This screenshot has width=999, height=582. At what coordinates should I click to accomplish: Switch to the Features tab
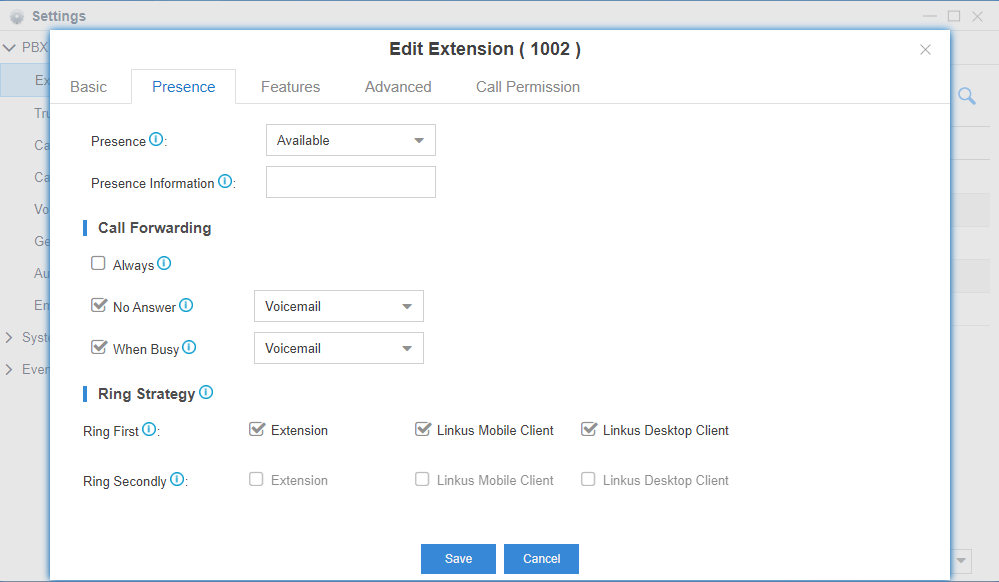click(x=290, y=87)
